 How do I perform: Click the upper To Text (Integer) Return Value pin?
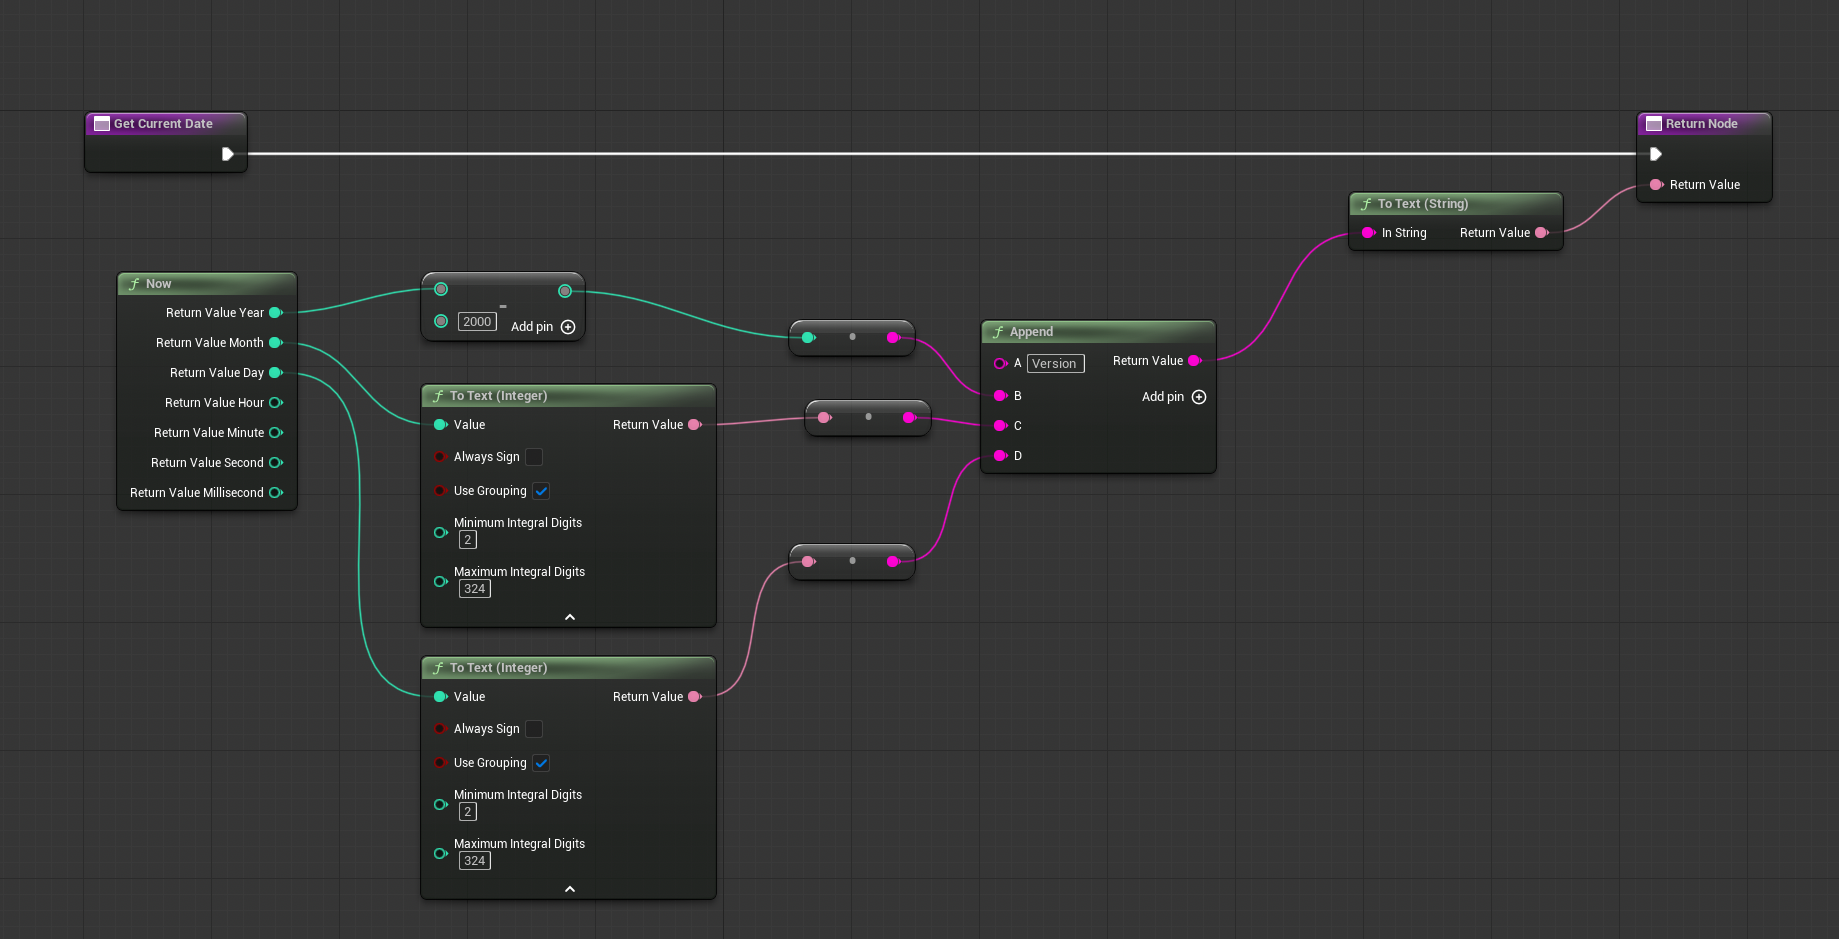695,425
